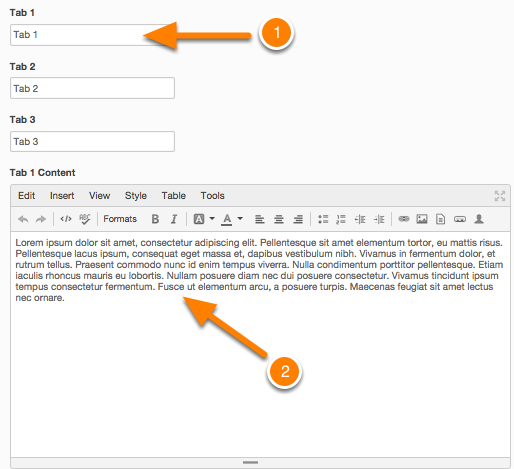This screenshot has height=469, width=514.
Task: Click the undo arrow icon
Action: 23,219
